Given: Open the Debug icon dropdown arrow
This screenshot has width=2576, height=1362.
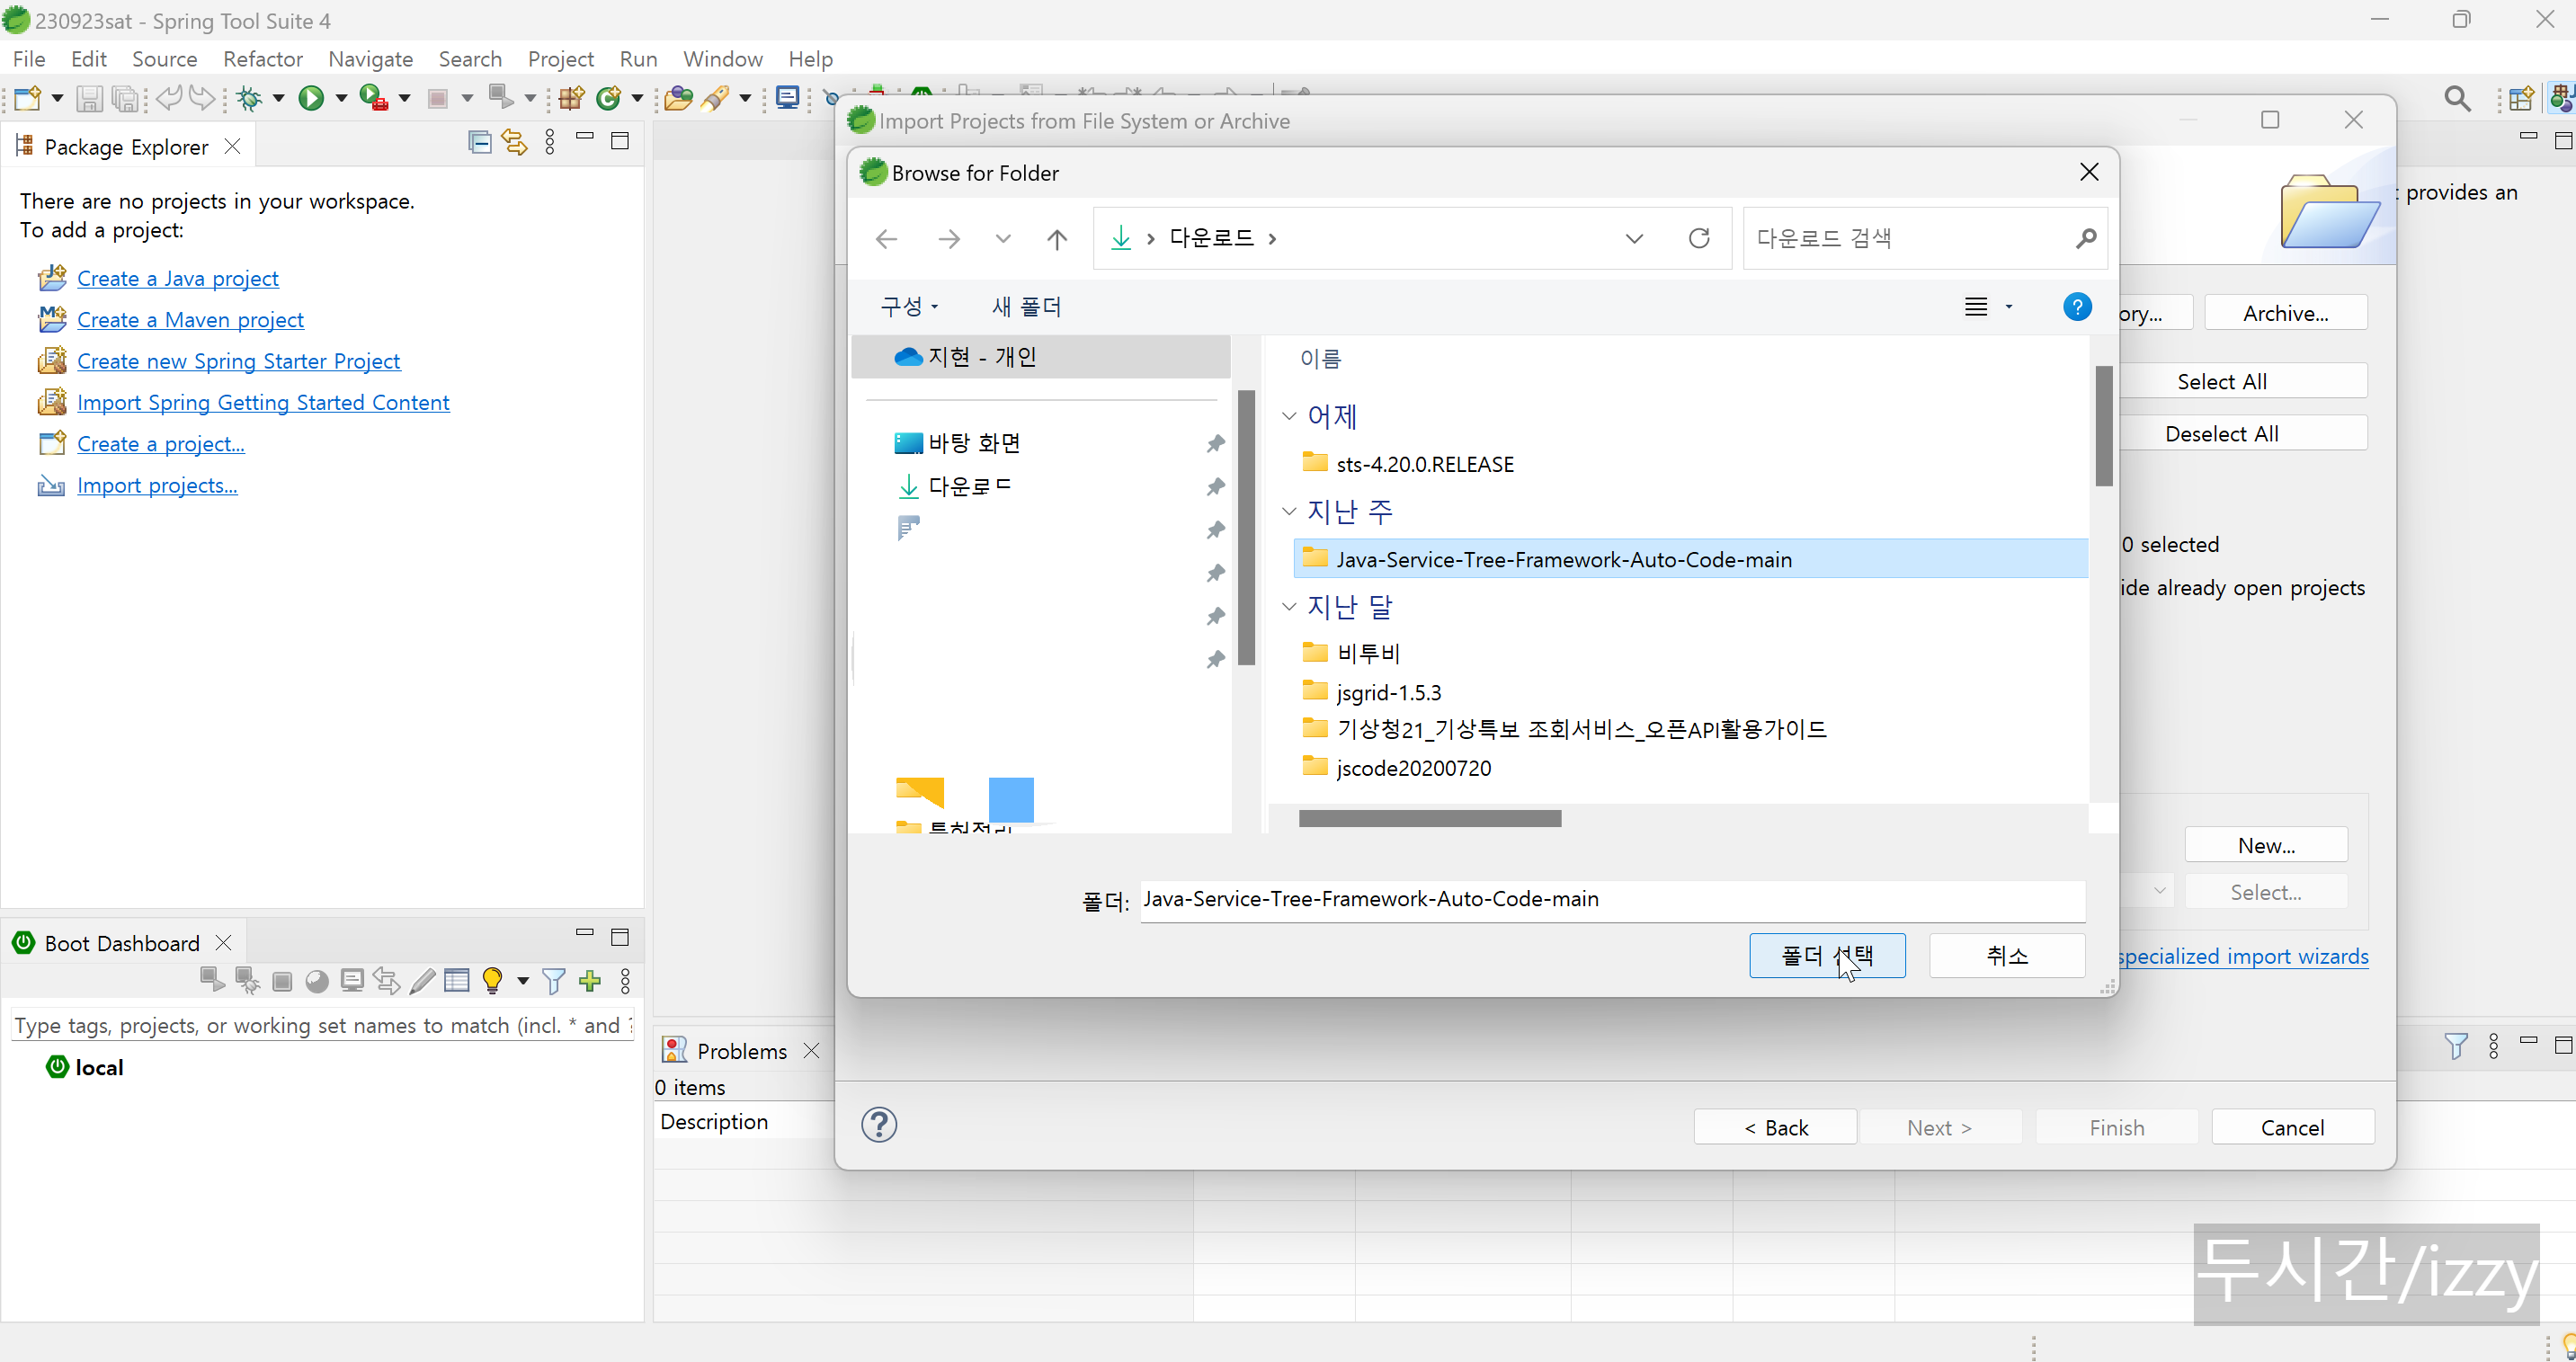Looking at the screenshot, I should pos(278,98).
